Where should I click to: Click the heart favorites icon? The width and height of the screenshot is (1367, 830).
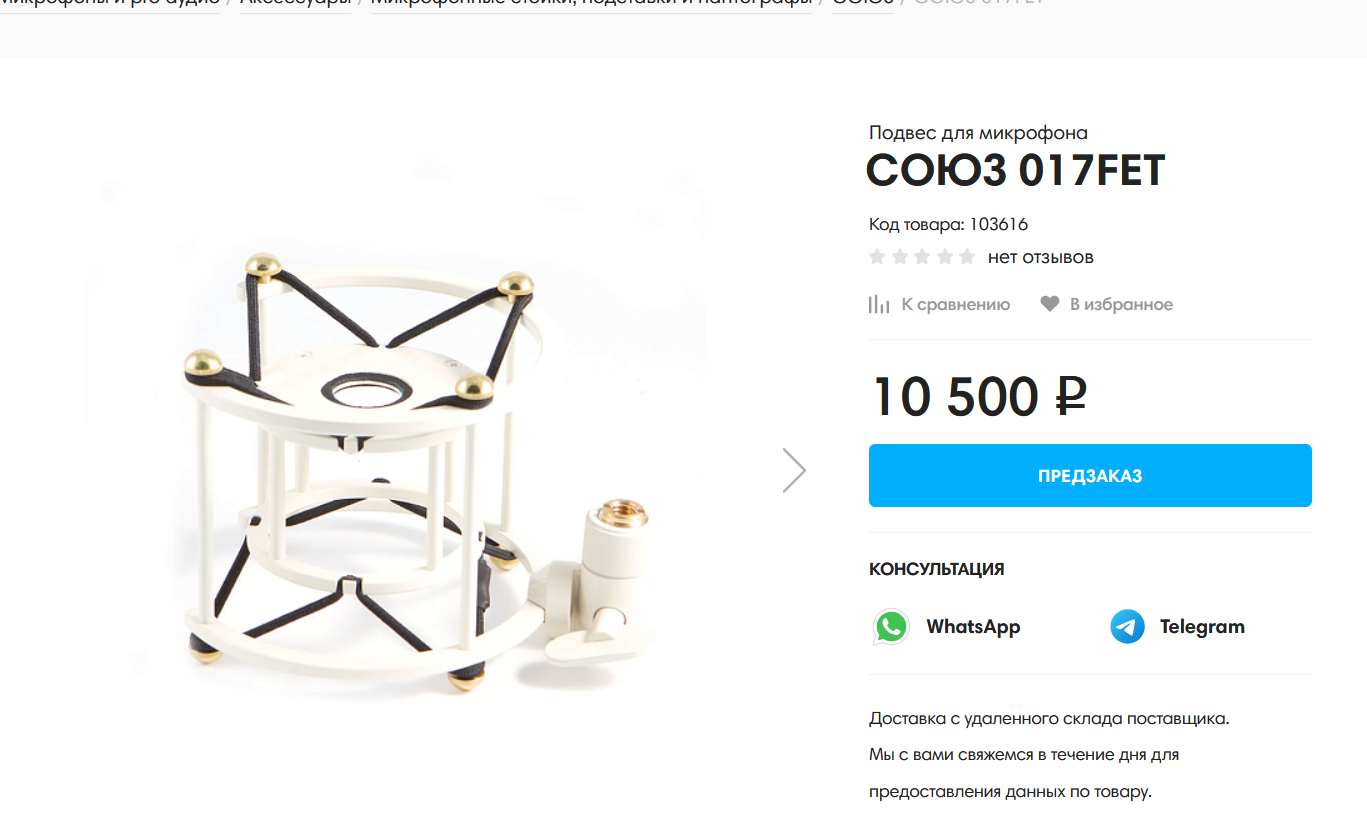[1049, 304]
